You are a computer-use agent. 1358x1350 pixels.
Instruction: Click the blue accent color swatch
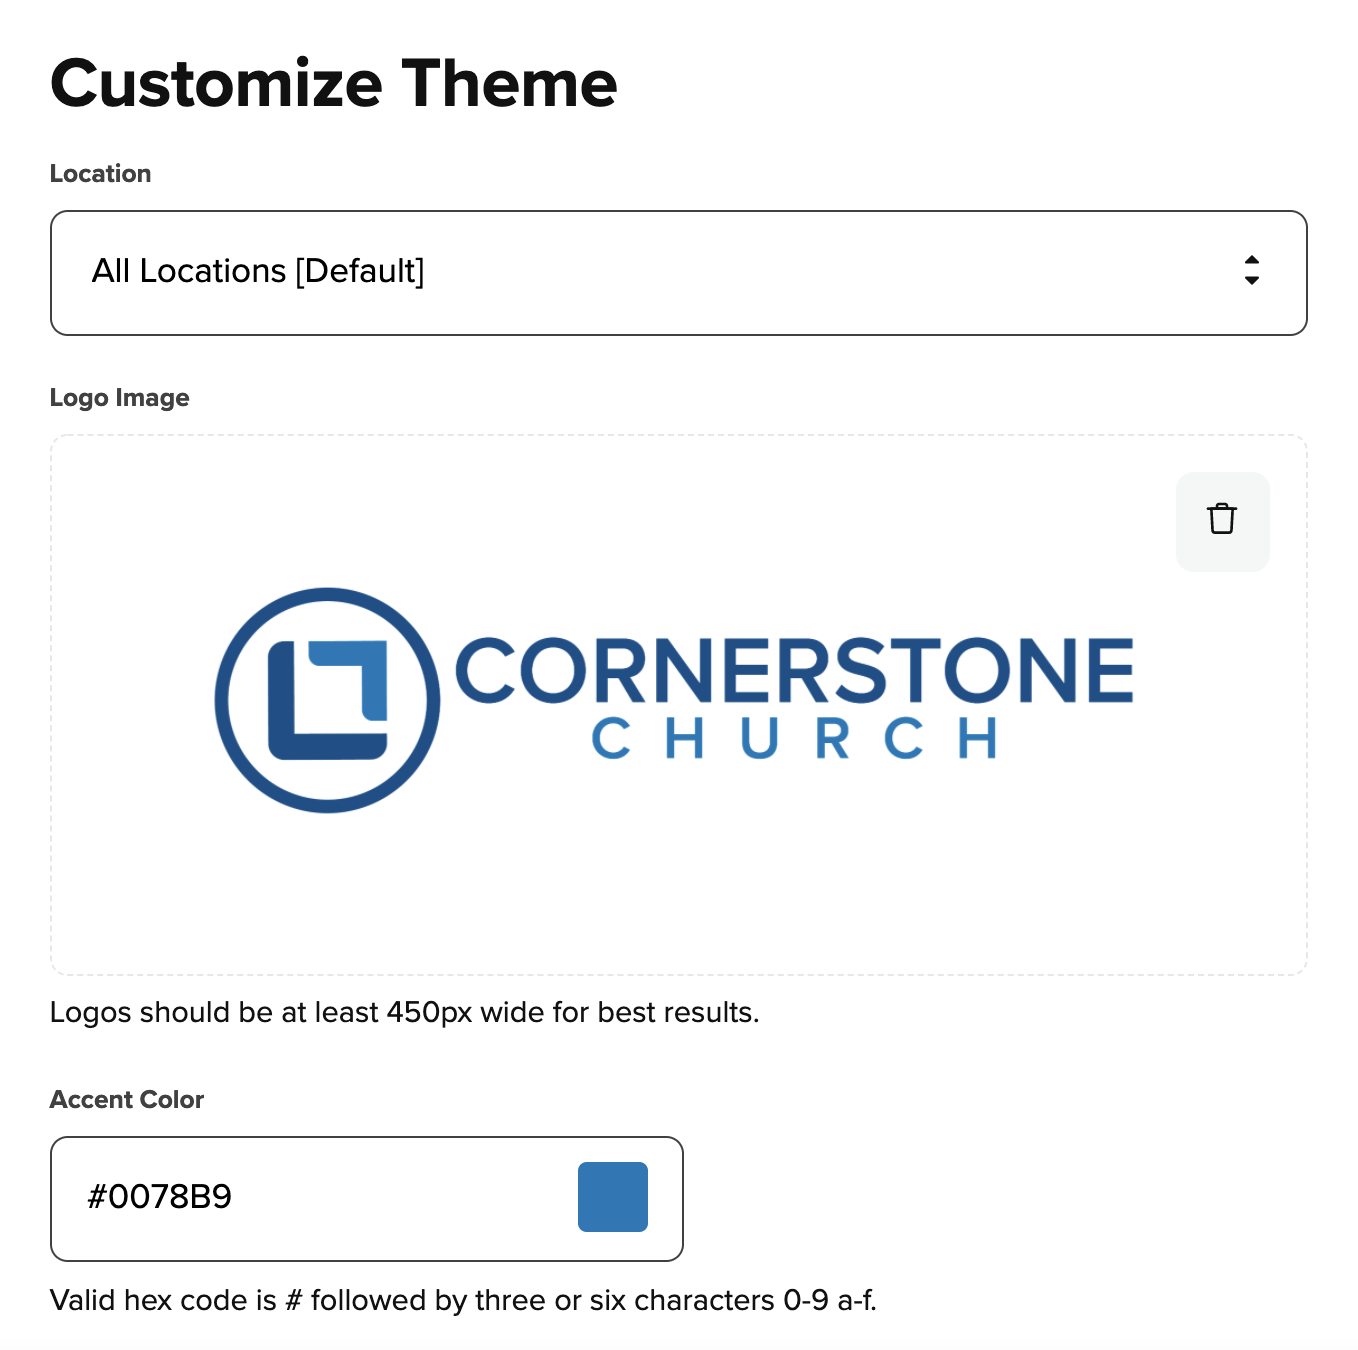click(612, 1196)
